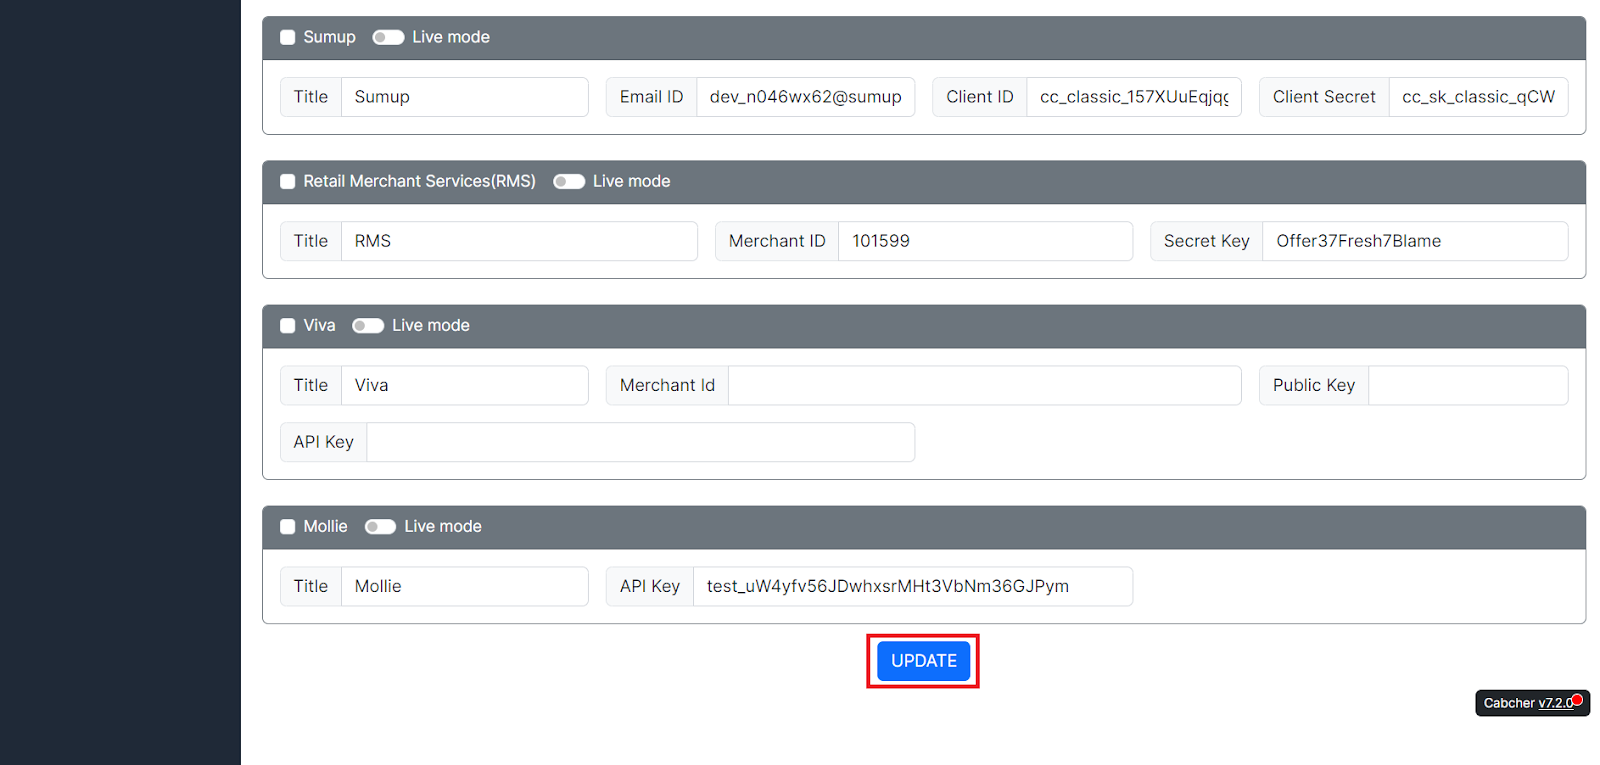Click the Viva 'Merchant Id' label

coord(667,385)
